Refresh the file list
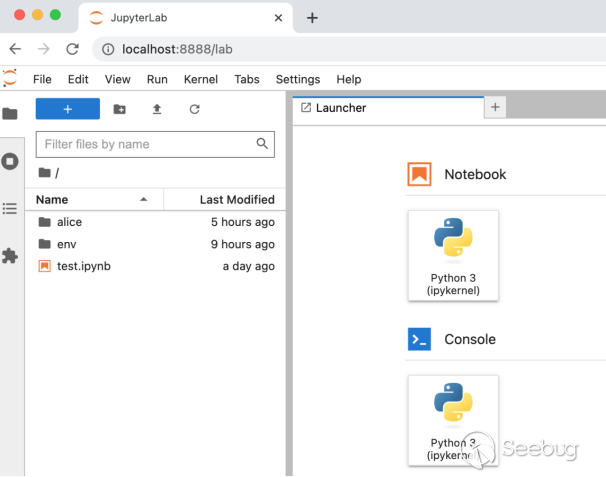The width and height of the screenshot is (606, 477). (194, 109)
